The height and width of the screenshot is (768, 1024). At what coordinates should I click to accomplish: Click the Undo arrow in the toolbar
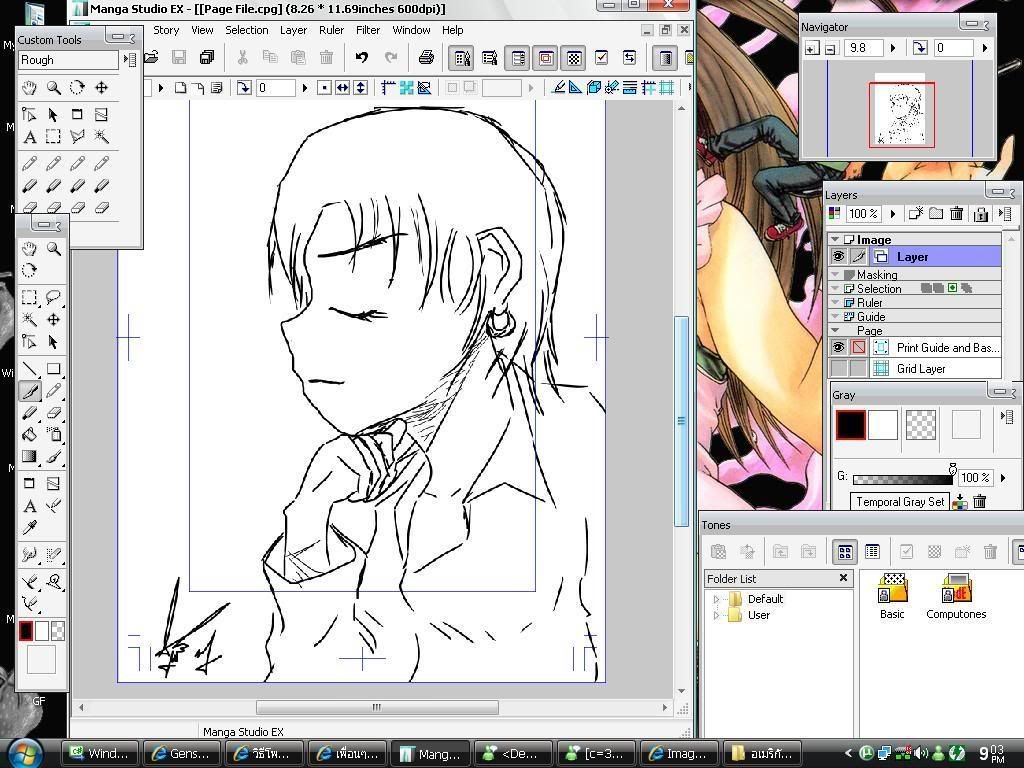coord(361,57)
